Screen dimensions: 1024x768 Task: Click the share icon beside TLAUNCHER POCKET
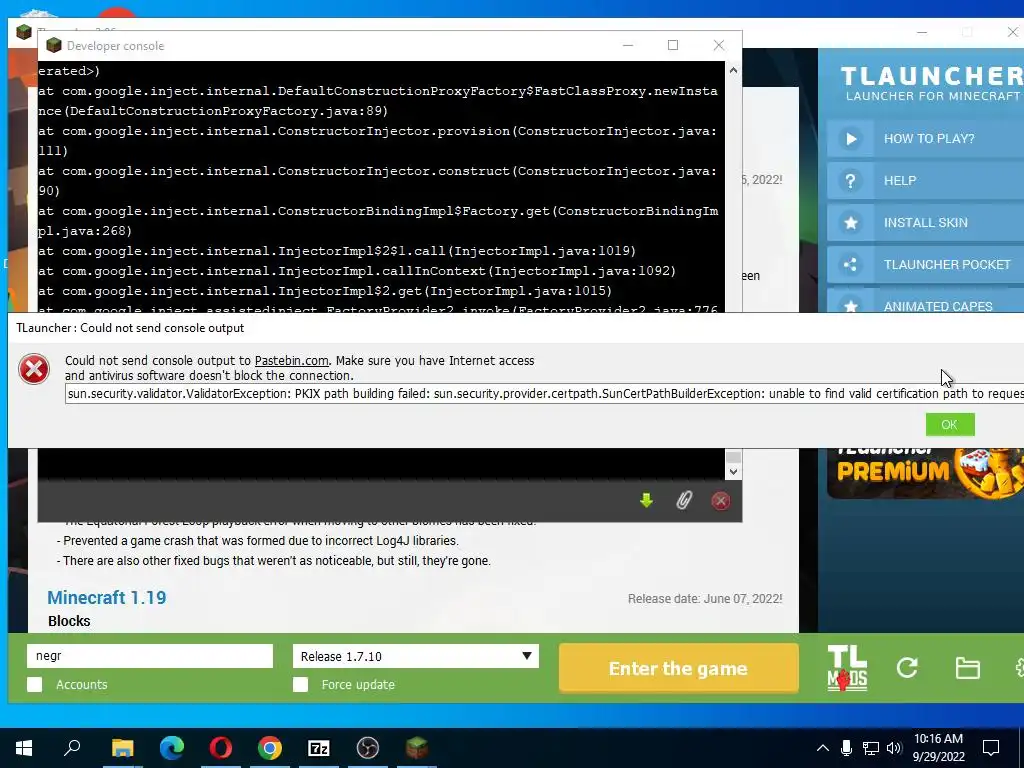click(x=850, y=264)
